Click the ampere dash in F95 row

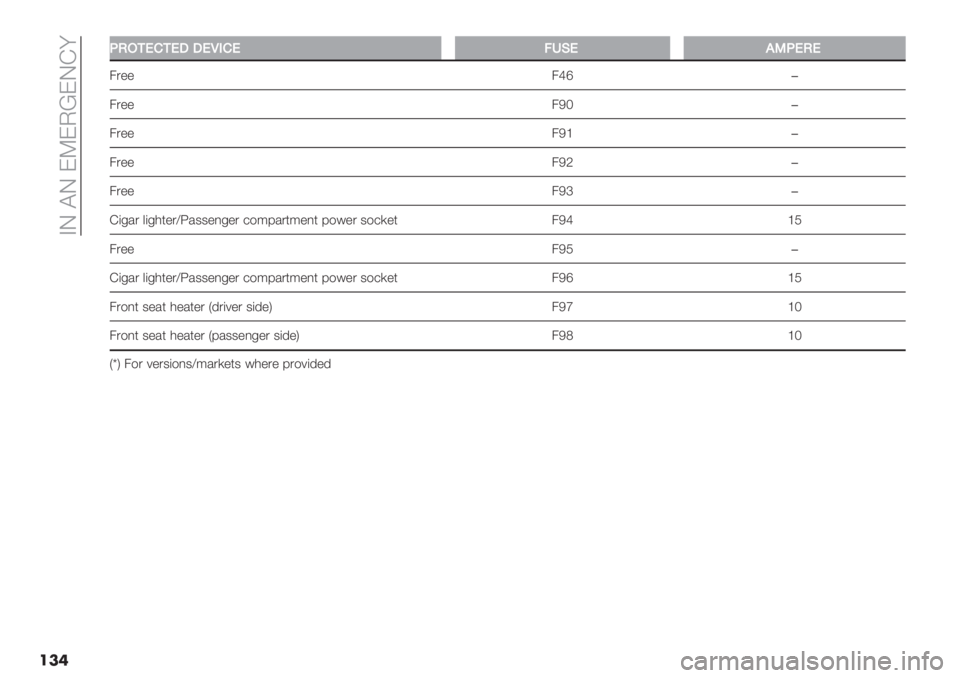tap(794, 250)
